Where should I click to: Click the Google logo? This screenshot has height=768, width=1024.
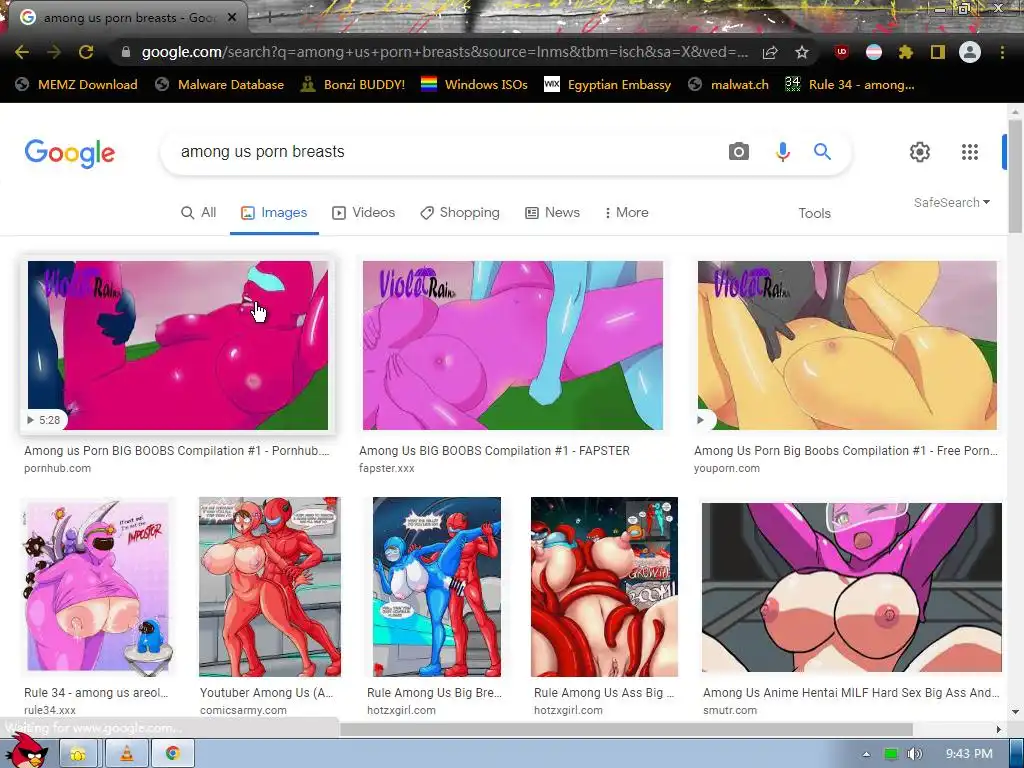(x=70, y=153)
